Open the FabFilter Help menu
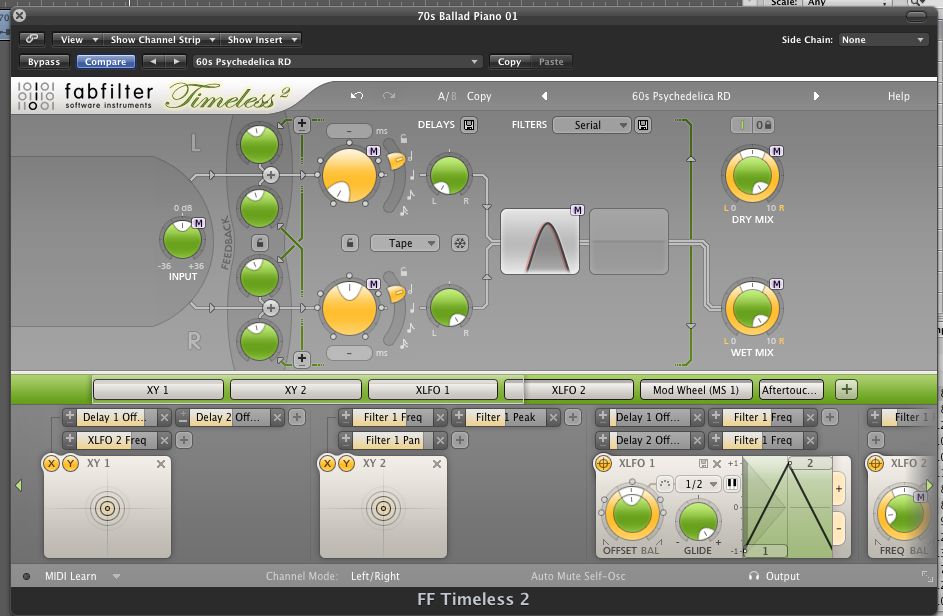Viewport: 943px width, 616px height. click(x=898, y=96)
